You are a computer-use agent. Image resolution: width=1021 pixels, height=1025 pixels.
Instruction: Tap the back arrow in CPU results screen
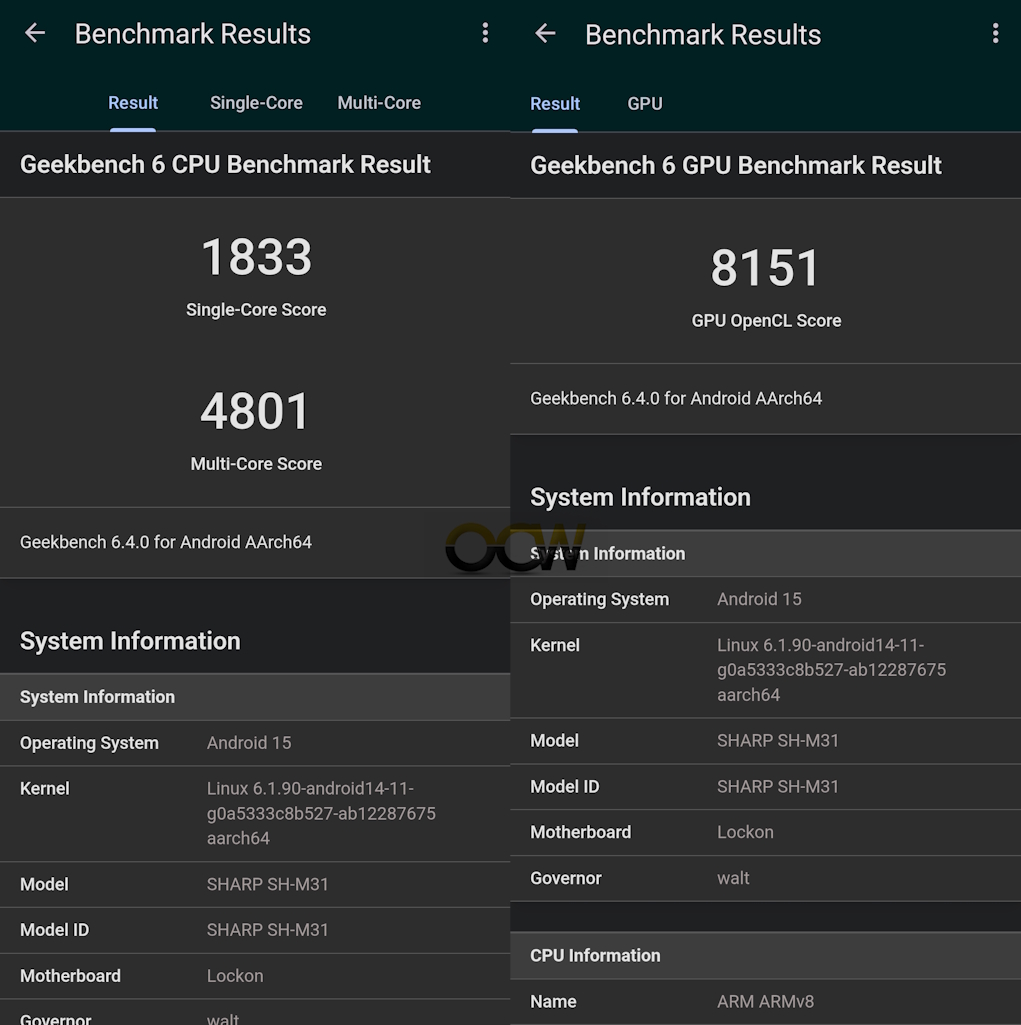tap(35, 33)
